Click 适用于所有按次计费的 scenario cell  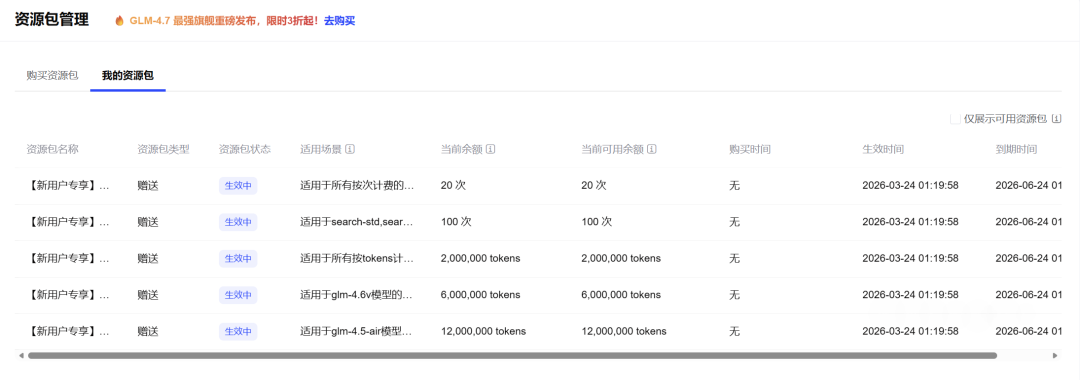(x=357, y=185)
